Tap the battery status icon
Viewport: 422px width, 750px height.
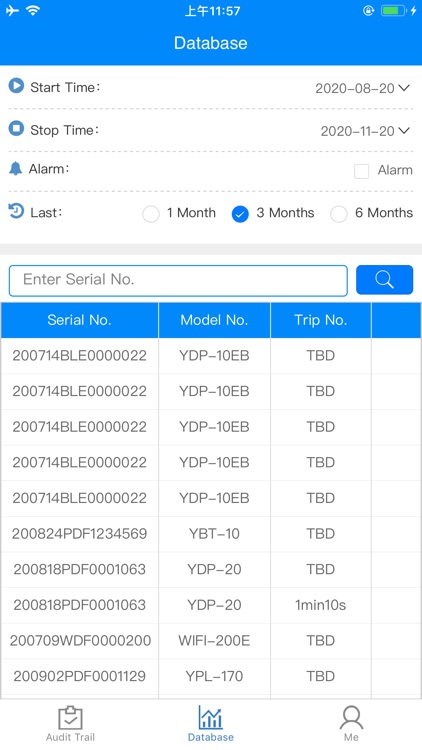coord(393,11)
